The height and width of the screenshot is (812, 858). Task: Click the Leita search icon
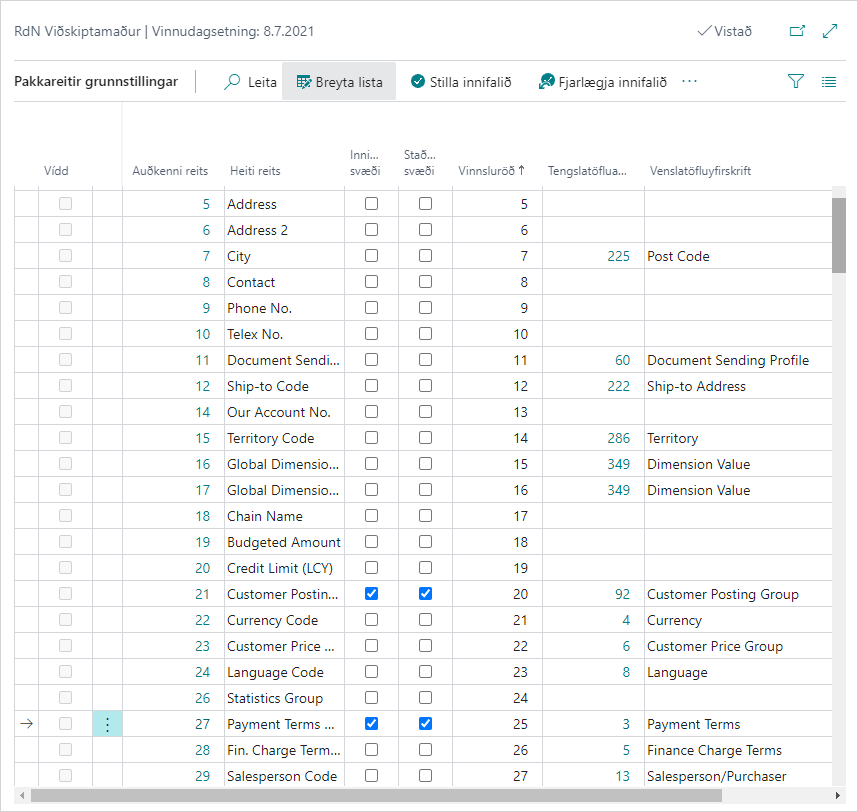click(x=232, y=82)
